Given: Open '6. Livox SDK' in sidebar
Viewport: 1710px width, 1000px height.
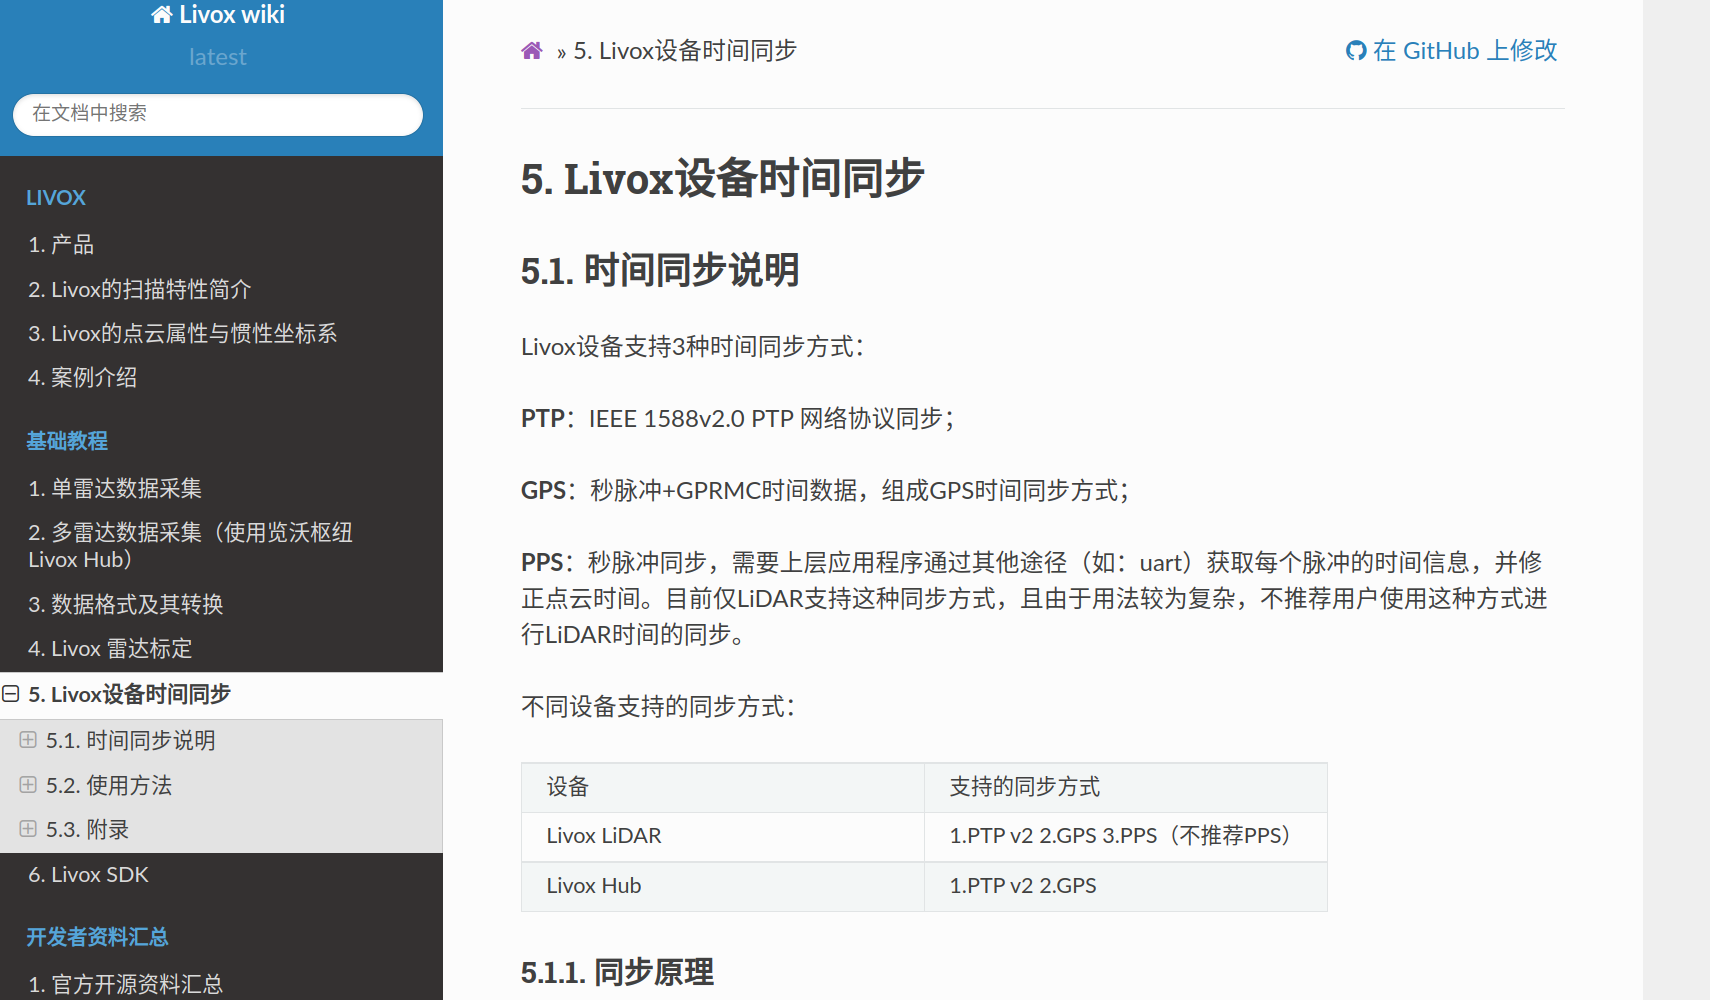Looking at the screenshot, I should click(221, 874).
